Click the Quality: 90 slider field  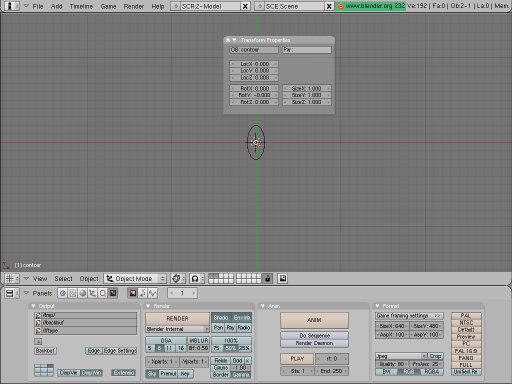point(392,364)
